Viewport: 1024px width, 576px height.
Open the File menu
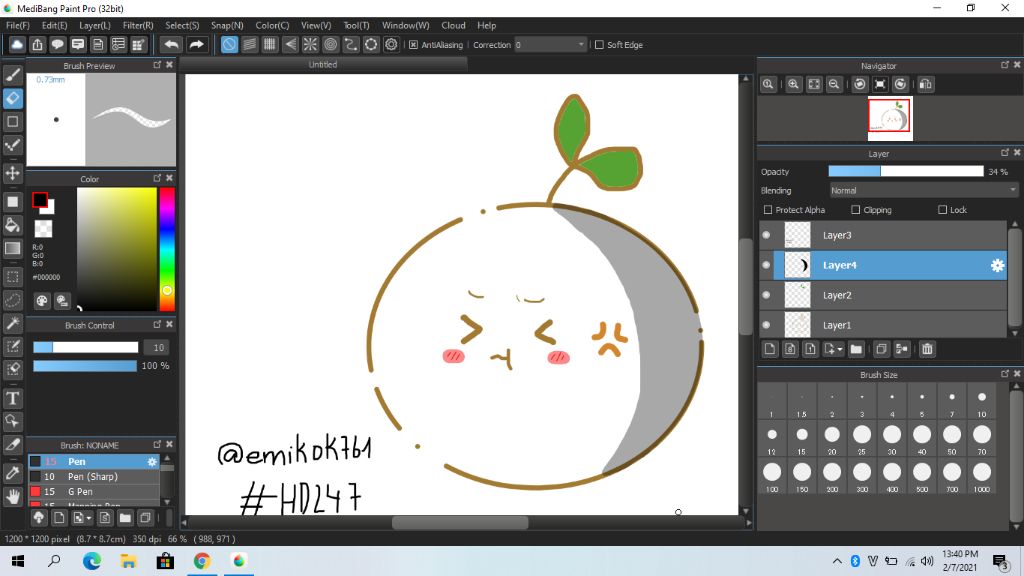[18, 25]
